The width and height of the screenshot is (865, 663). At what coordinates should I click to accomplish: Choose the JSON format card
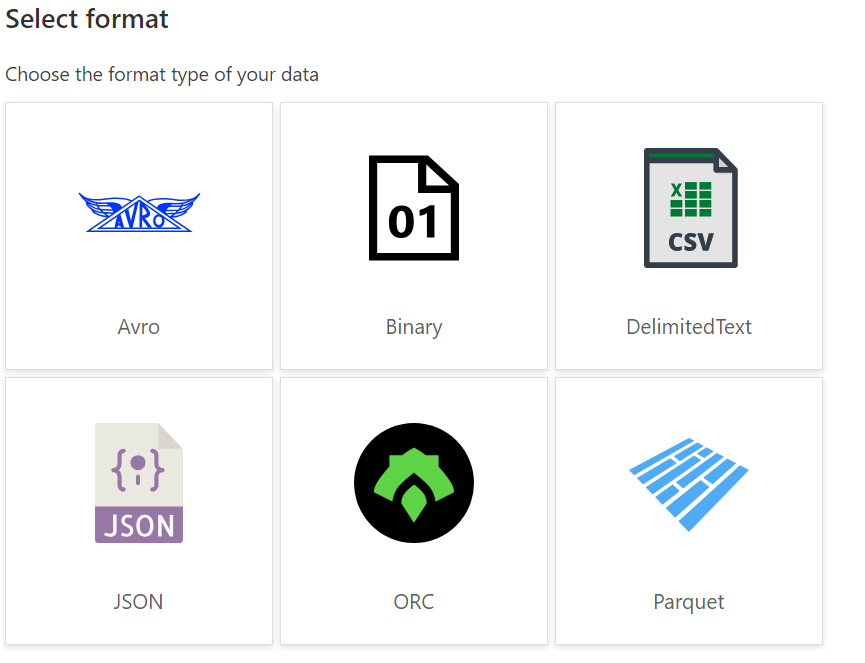(139, 511)
